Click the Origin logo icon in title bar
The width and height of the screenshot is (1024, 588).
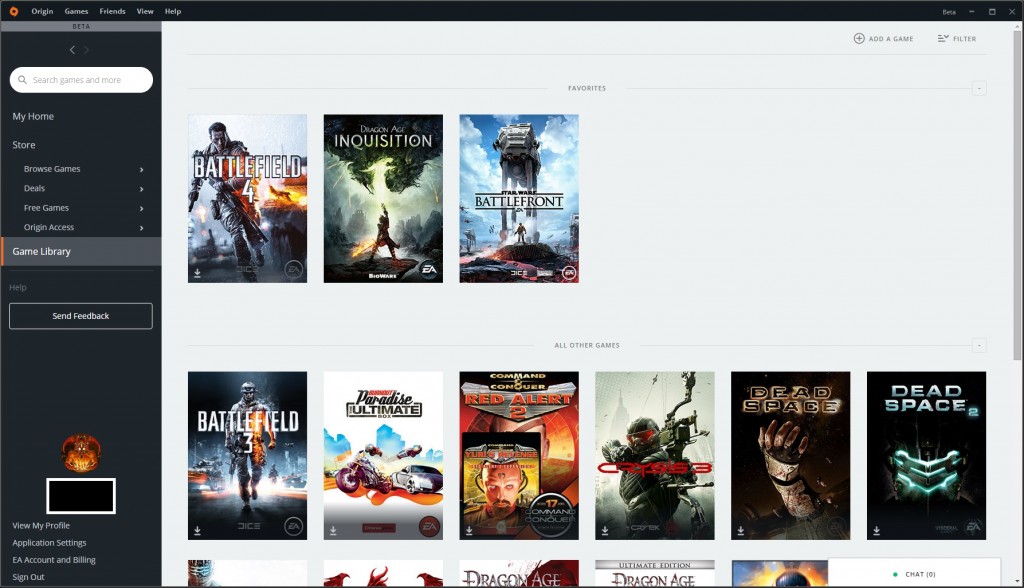pyautogui.click(x=14, y=11)
